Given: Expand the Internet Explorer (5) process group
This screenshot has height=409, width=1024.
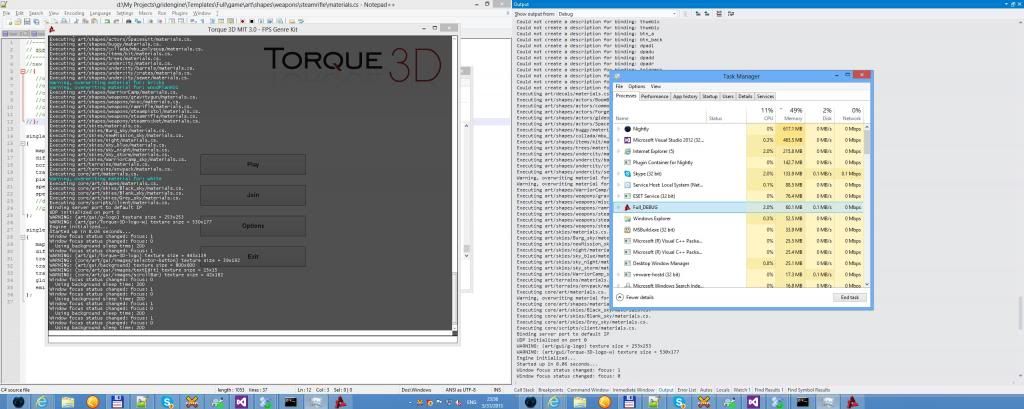Looking at the screenshot, I should (x=618, y=151).
